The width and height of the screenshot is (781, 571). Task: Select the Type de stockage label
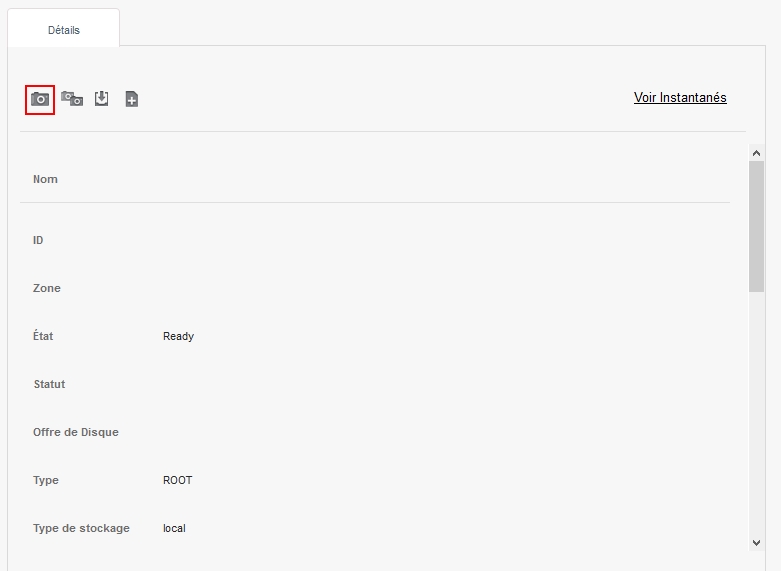[81, 528]
